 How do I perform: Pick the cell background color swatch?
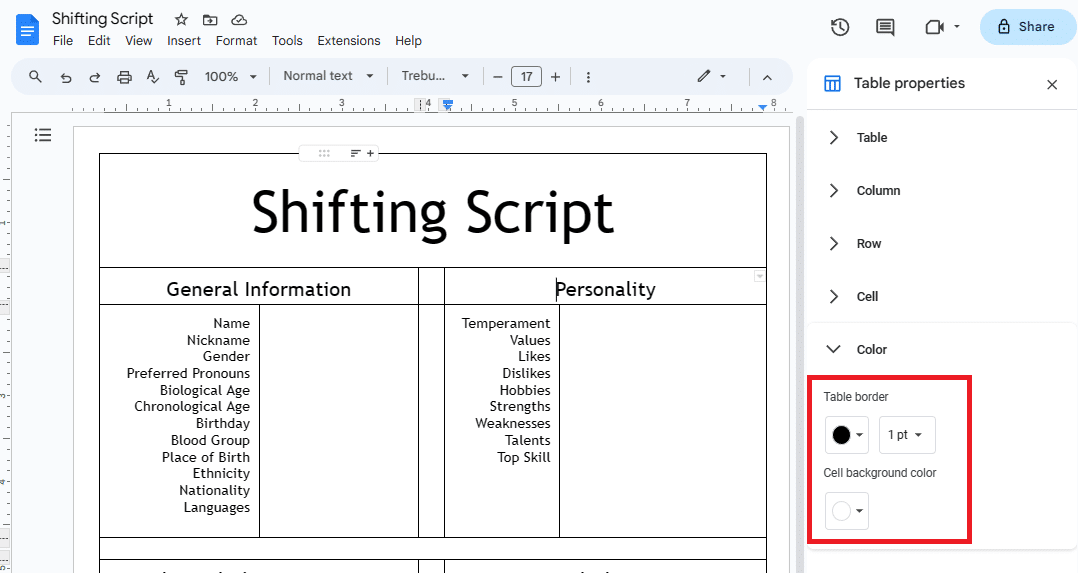pyautogui.click(x=847, y=511)
